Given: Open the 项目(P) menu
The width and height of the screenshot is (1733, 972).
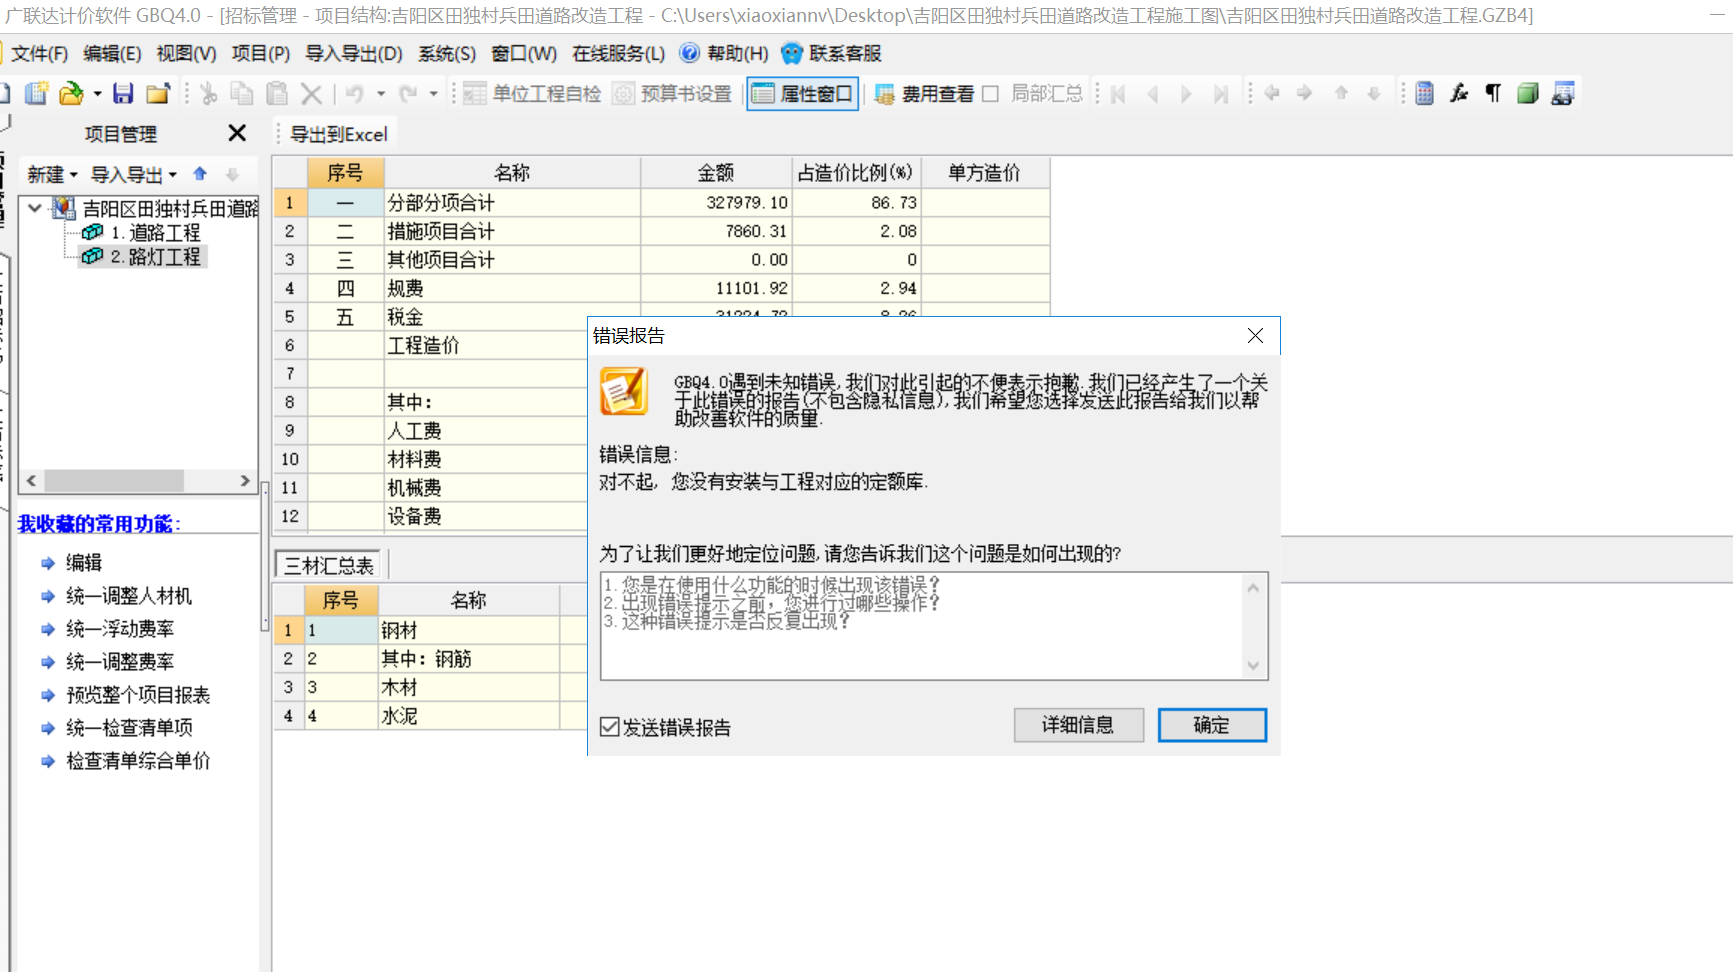Looking at the screenshot, I should pyautogui.click(x=260, y=53).
